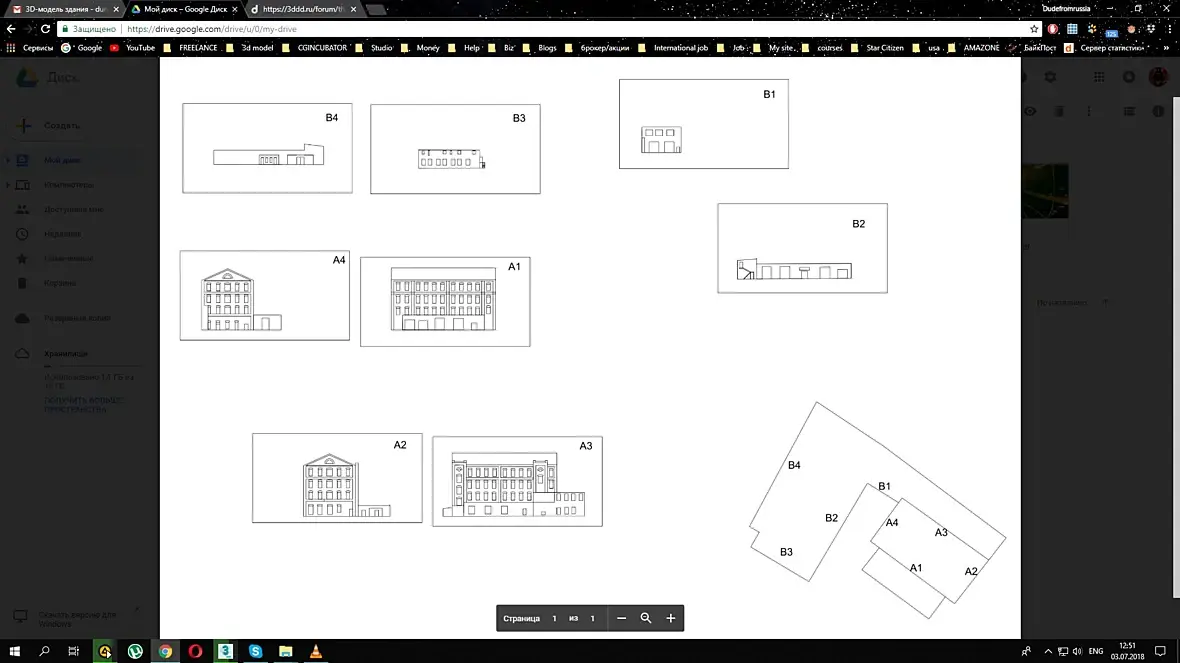Open the Сервер статистики bookmark

1105,47
